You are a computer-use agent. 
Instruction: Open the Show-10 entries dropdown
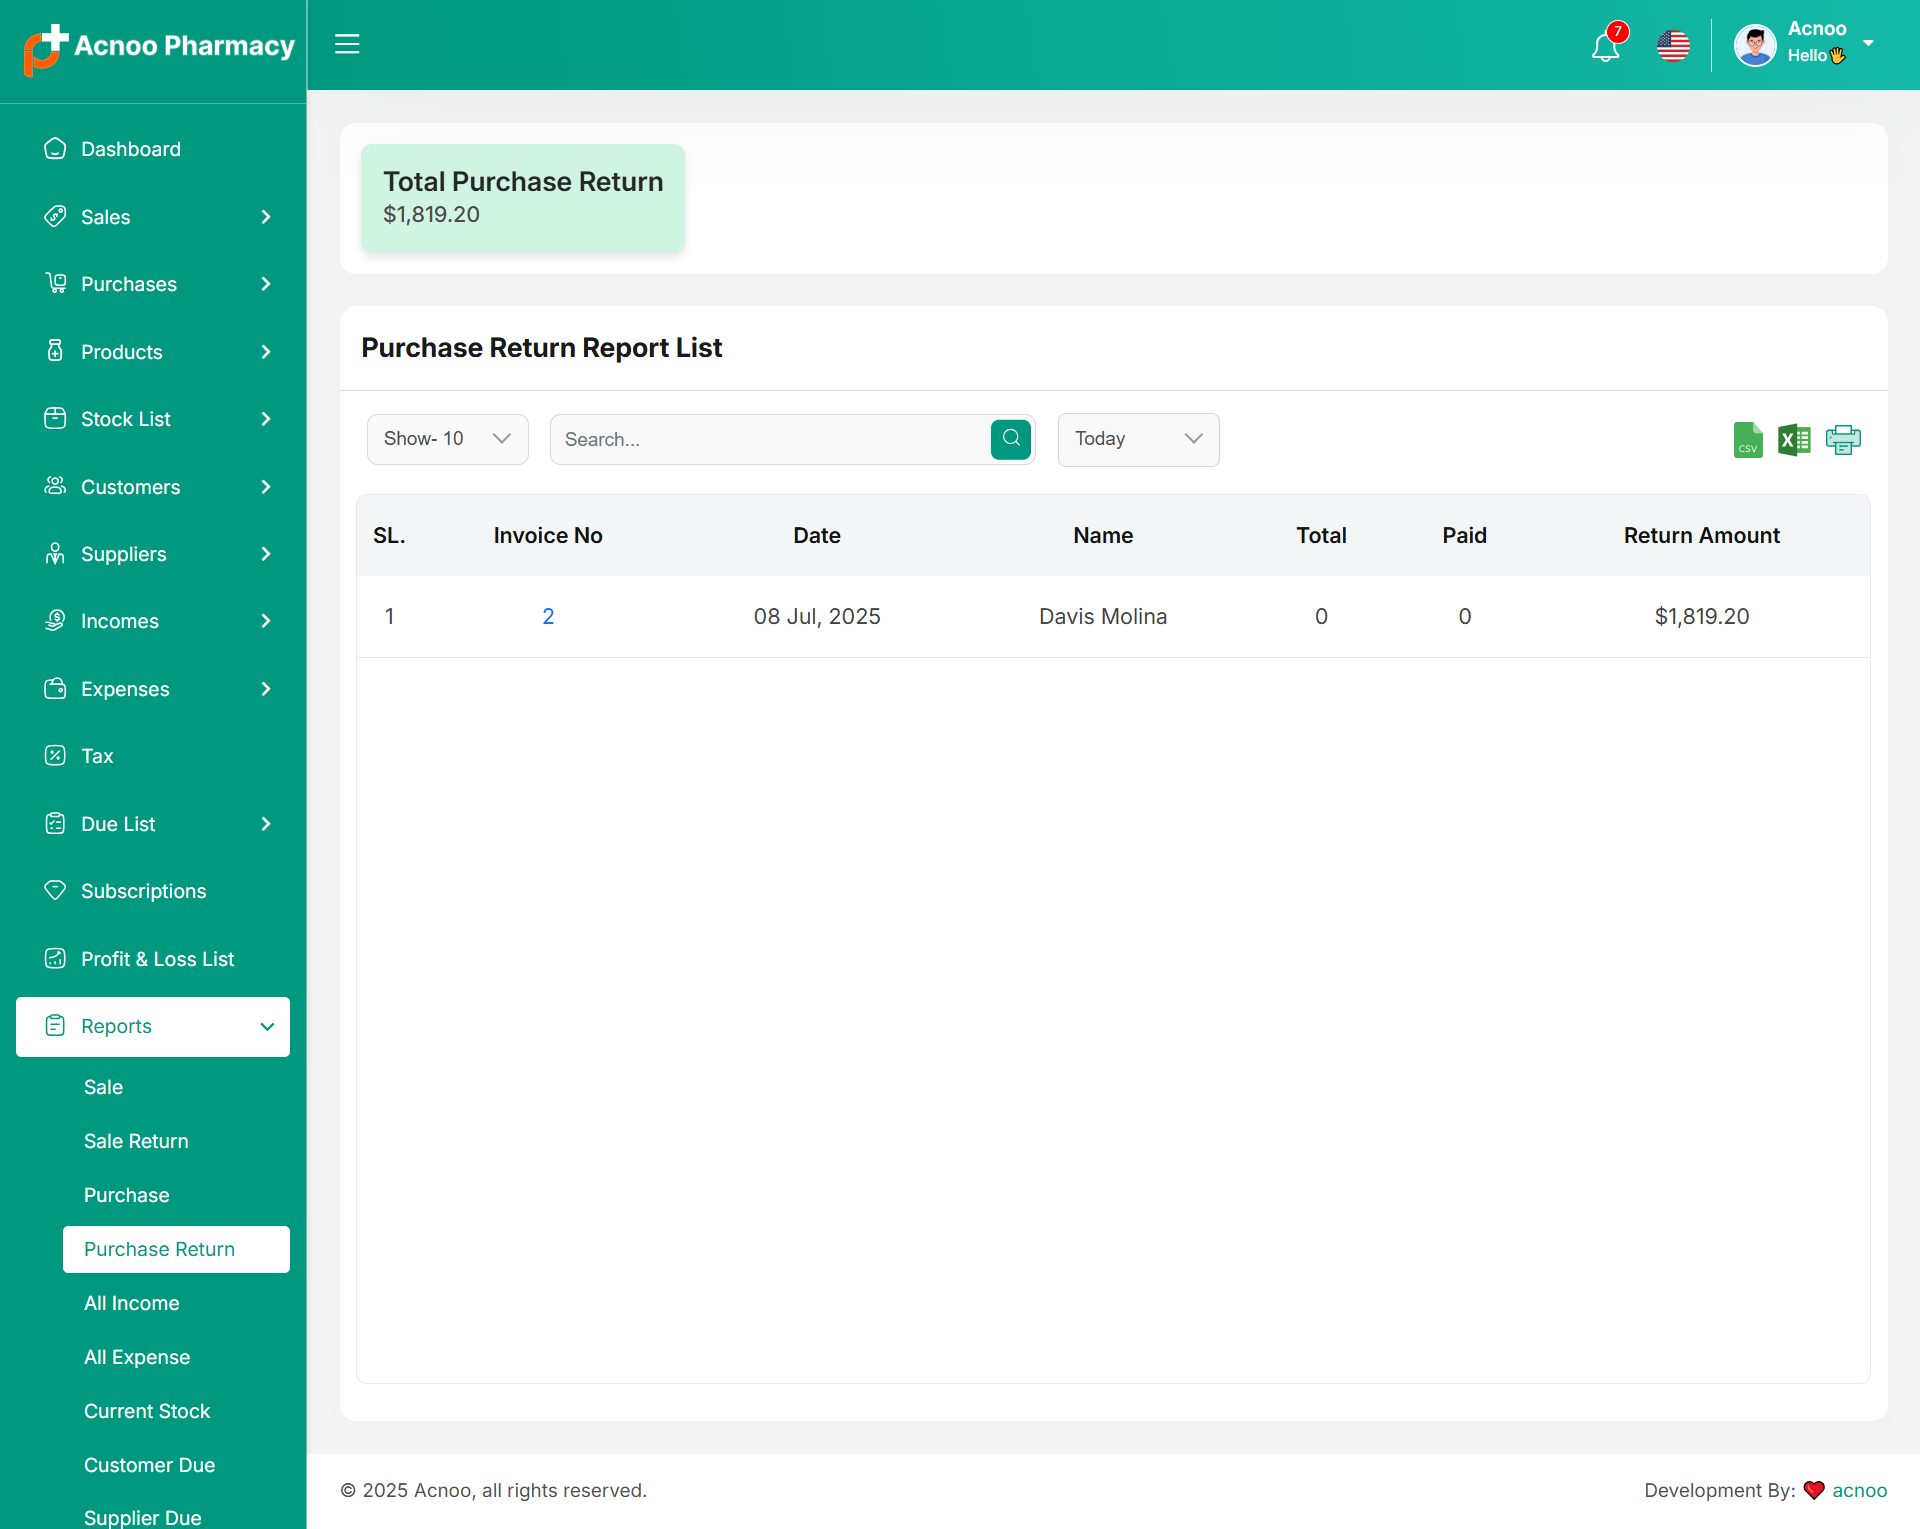click(447, 439)
